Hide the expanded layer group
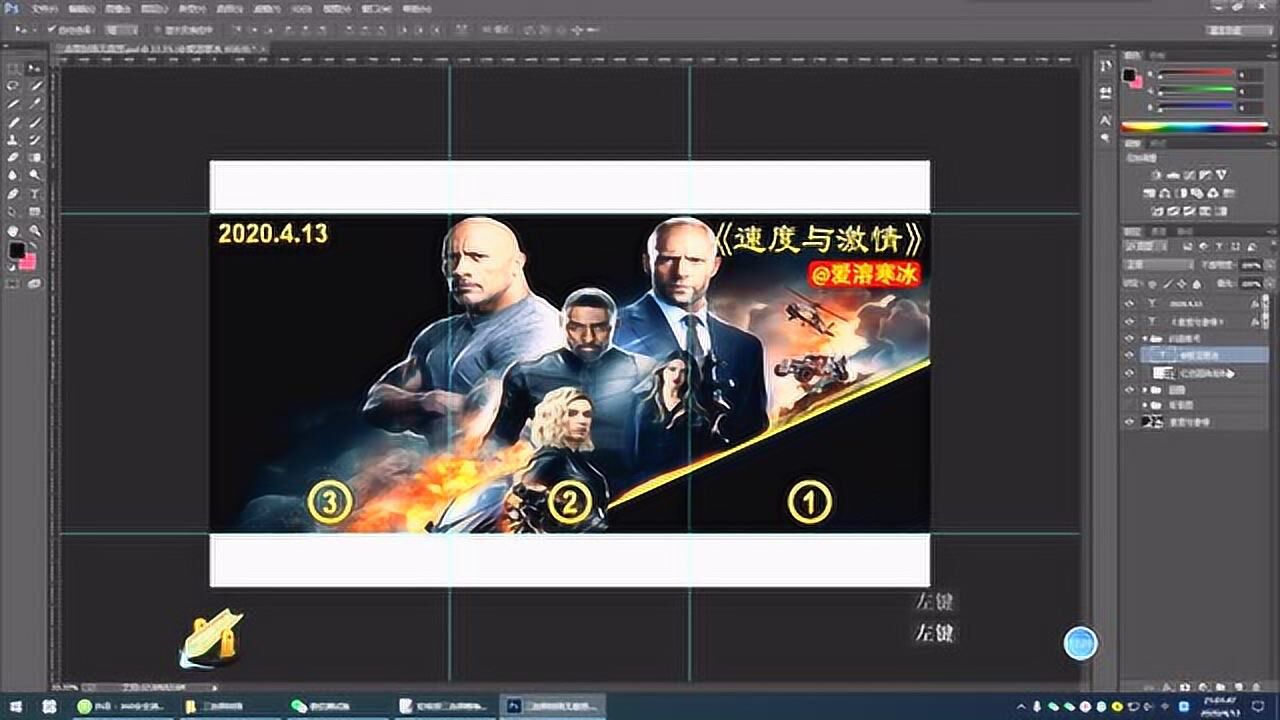This screenshot has height=720, width=1280. pos(1129,338)
